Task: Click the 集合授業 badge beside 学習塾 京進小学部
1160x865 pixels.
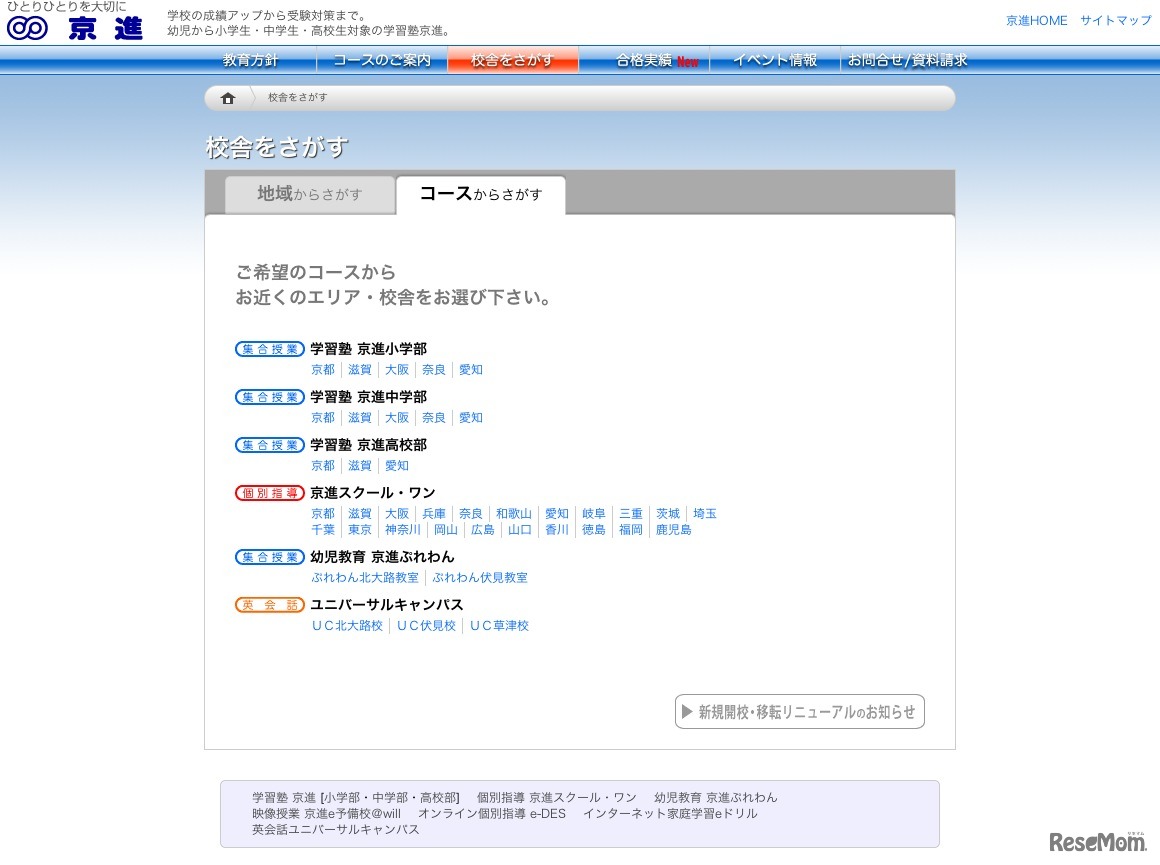Action: 269,349
